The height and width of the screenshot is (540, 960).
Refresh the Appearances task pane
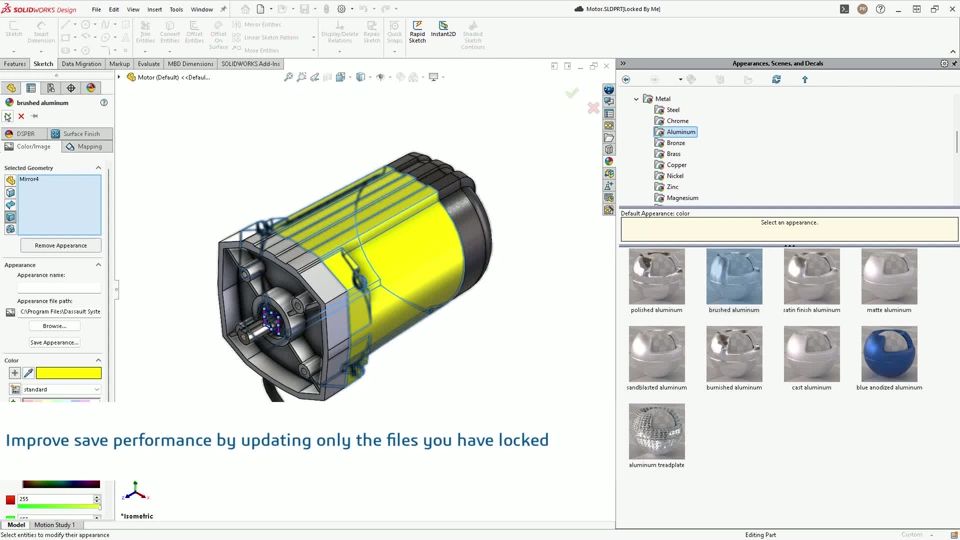[776, 80]
